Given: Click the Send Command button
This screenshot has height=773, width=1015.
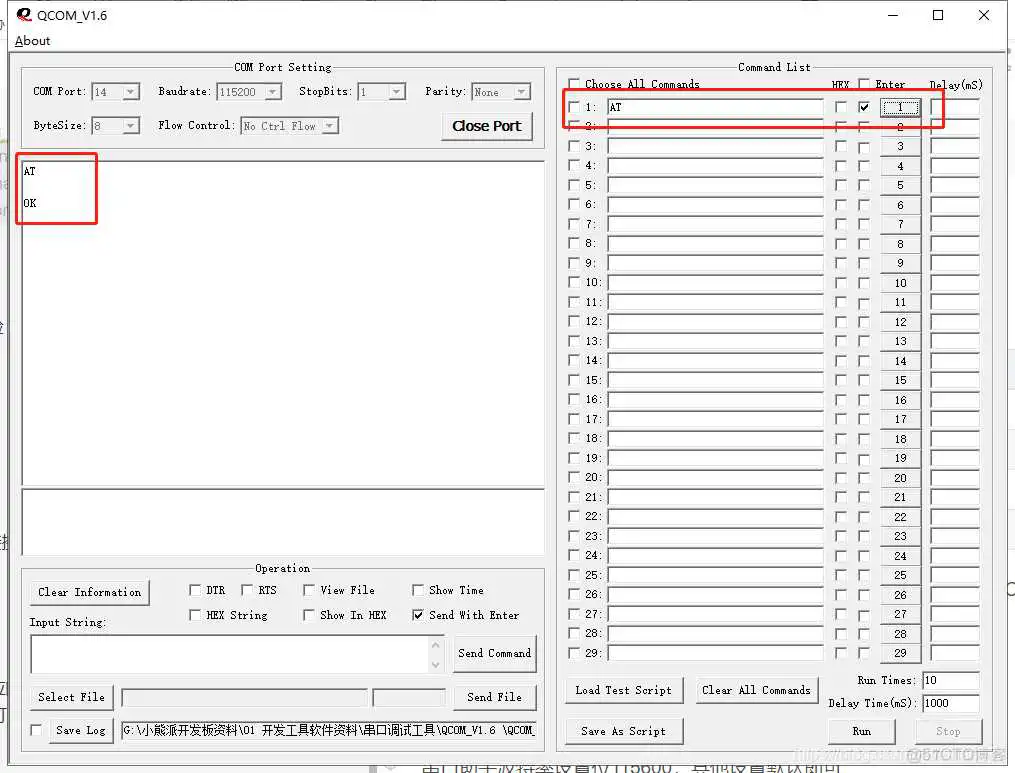Looking at the screenshot, I should click(x=494, y=653).
